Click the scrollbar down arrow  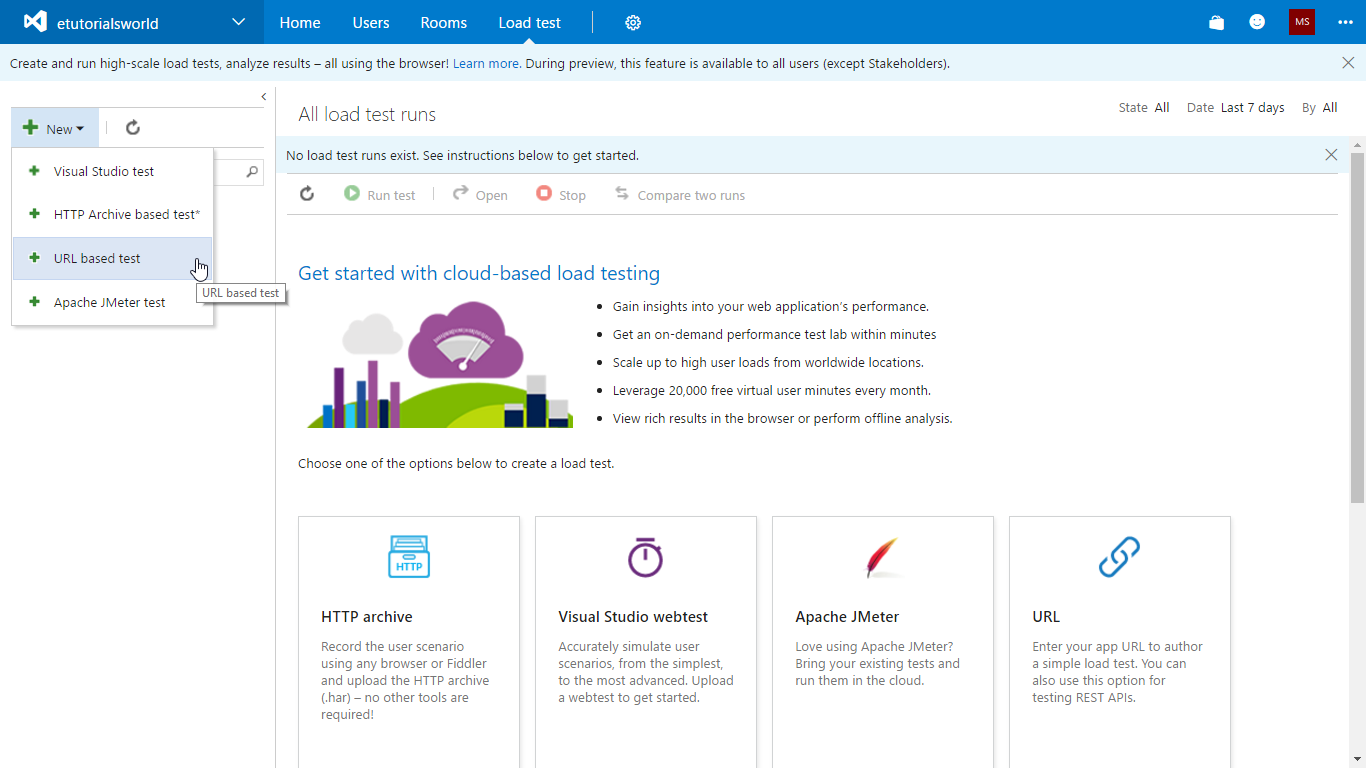(x=1357, y=759)
